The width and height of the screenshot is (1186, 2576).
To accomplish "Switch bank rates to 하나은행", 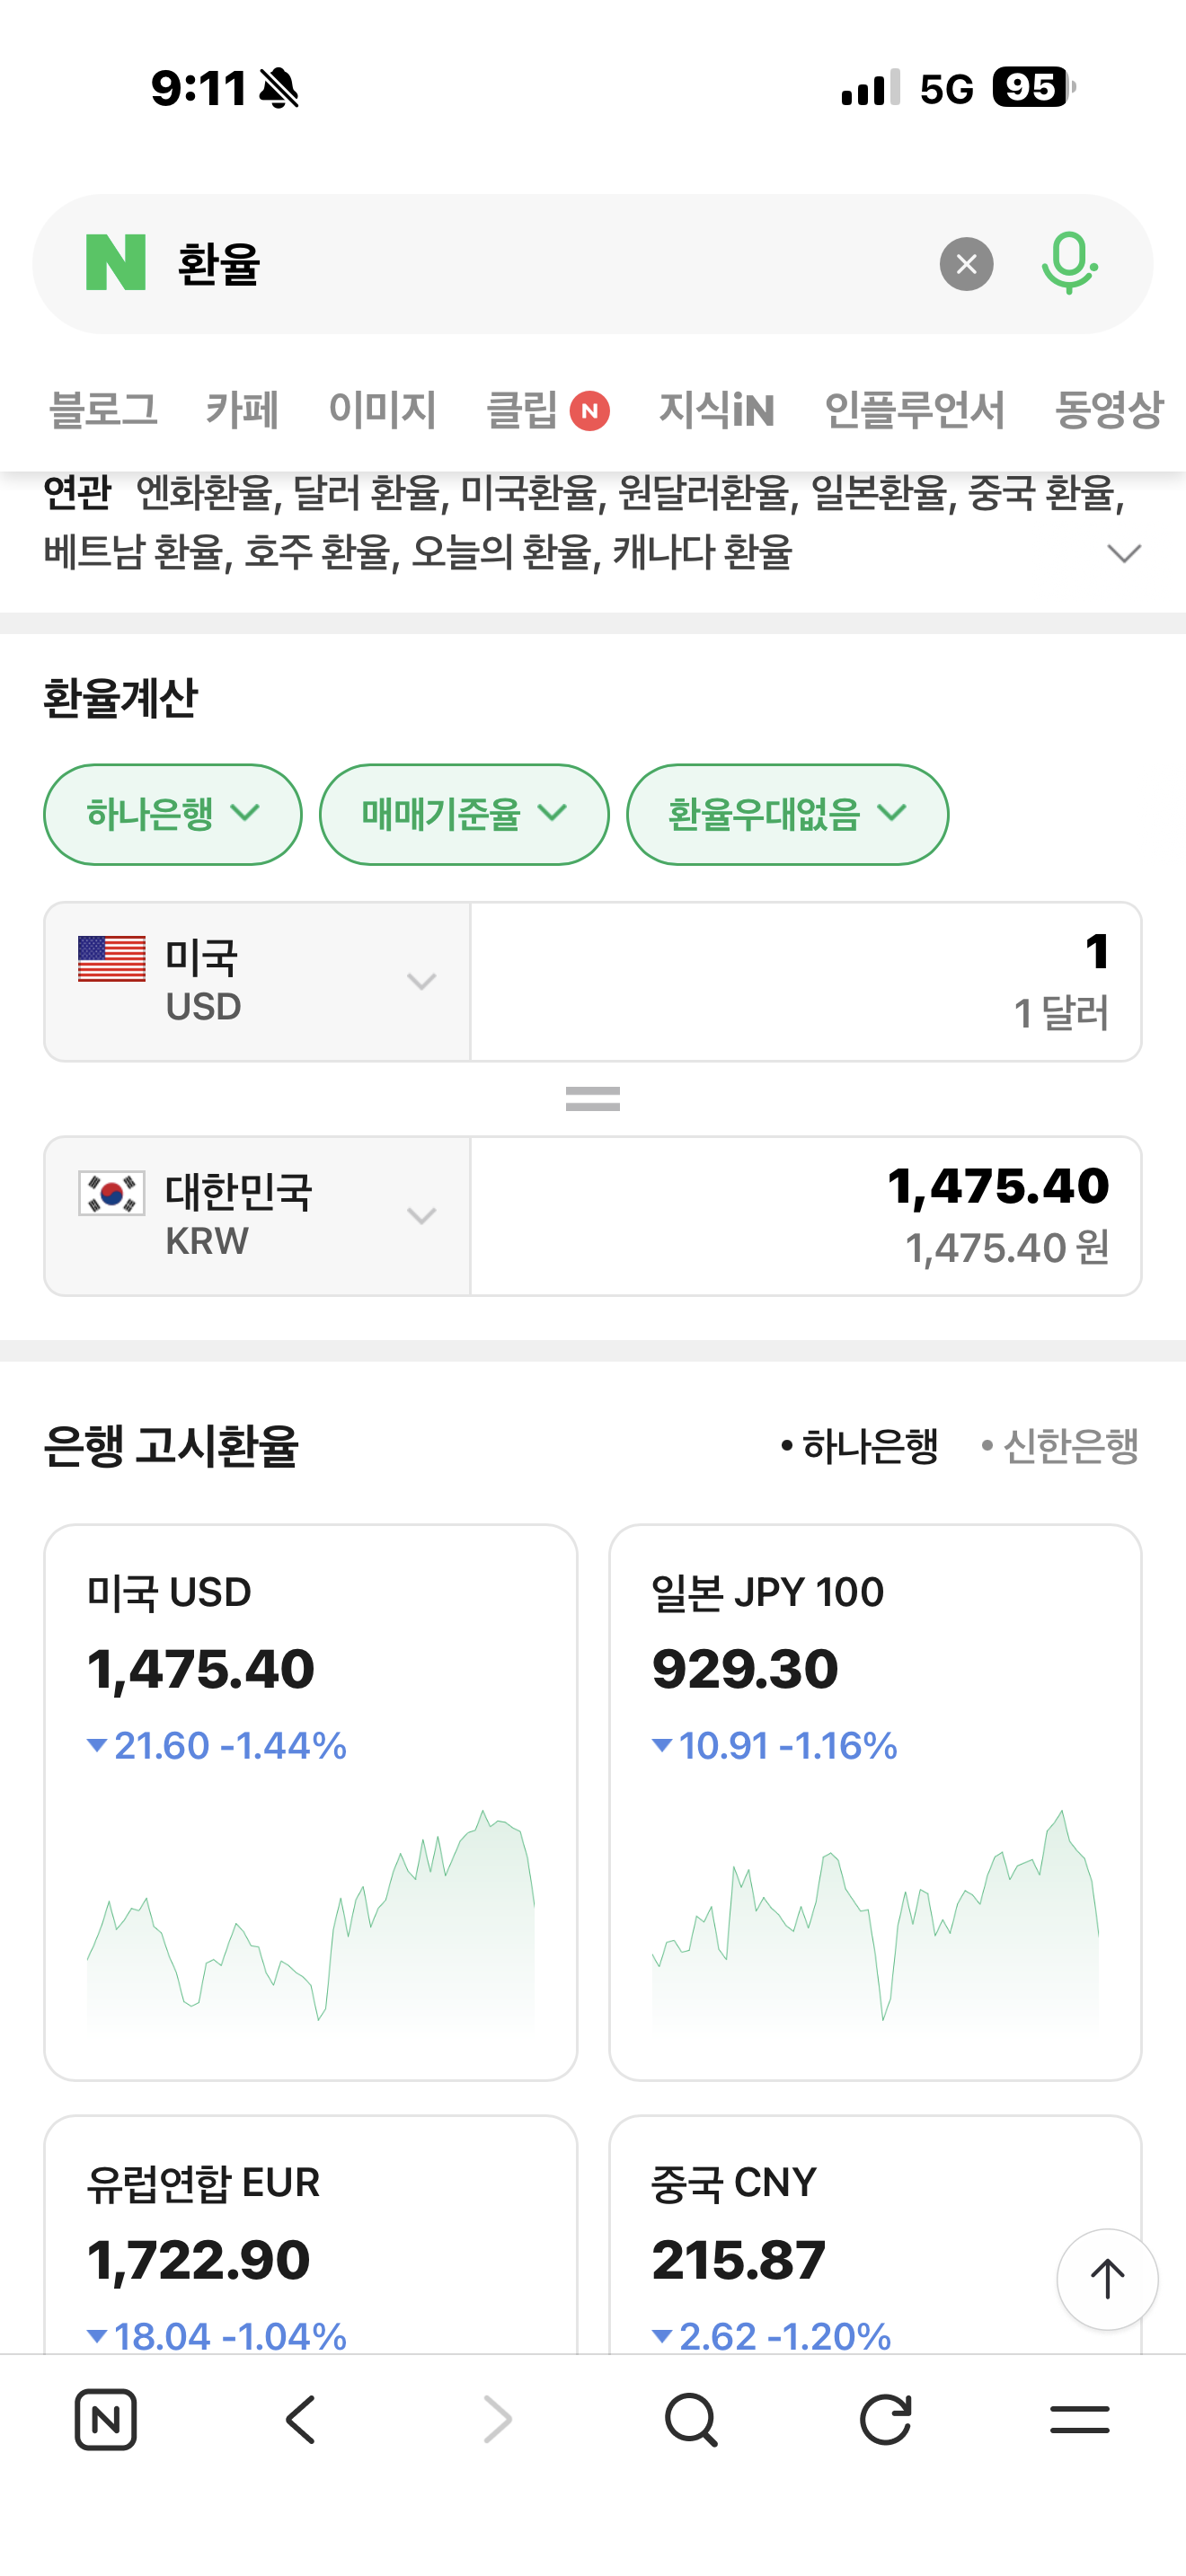I will [860, 1446].
